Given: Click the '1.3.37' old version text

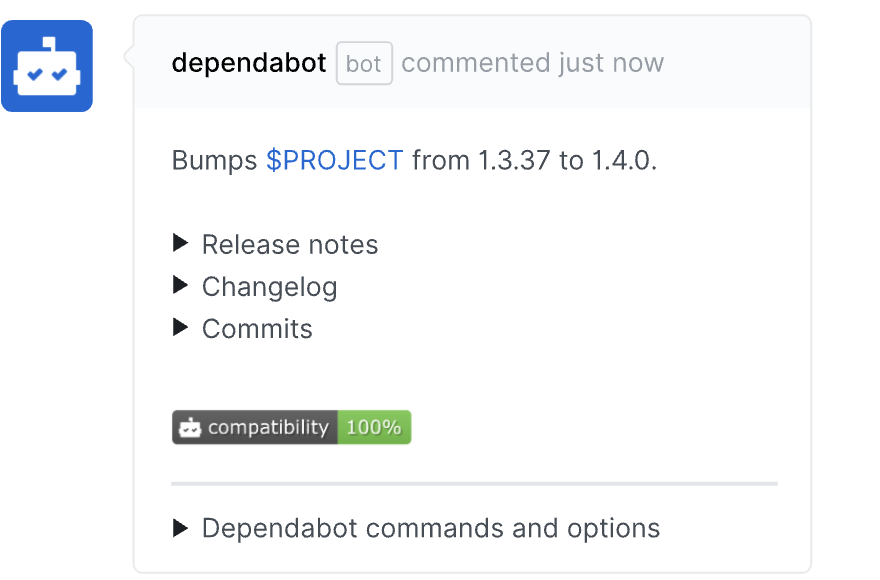Looking at the screenshot, I should click(514, 160).
